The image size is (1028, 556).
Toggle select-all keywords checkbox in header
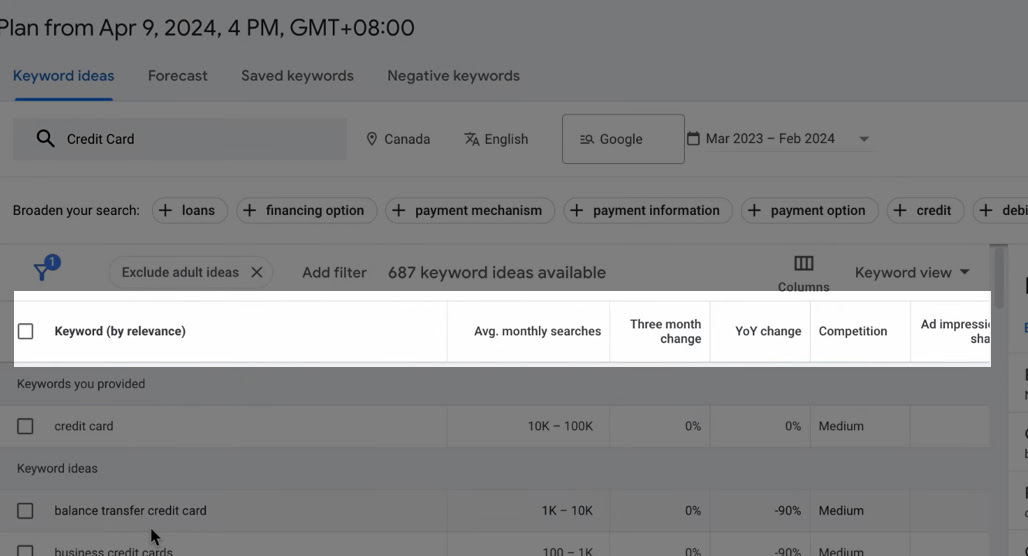[x=26, y=331]
